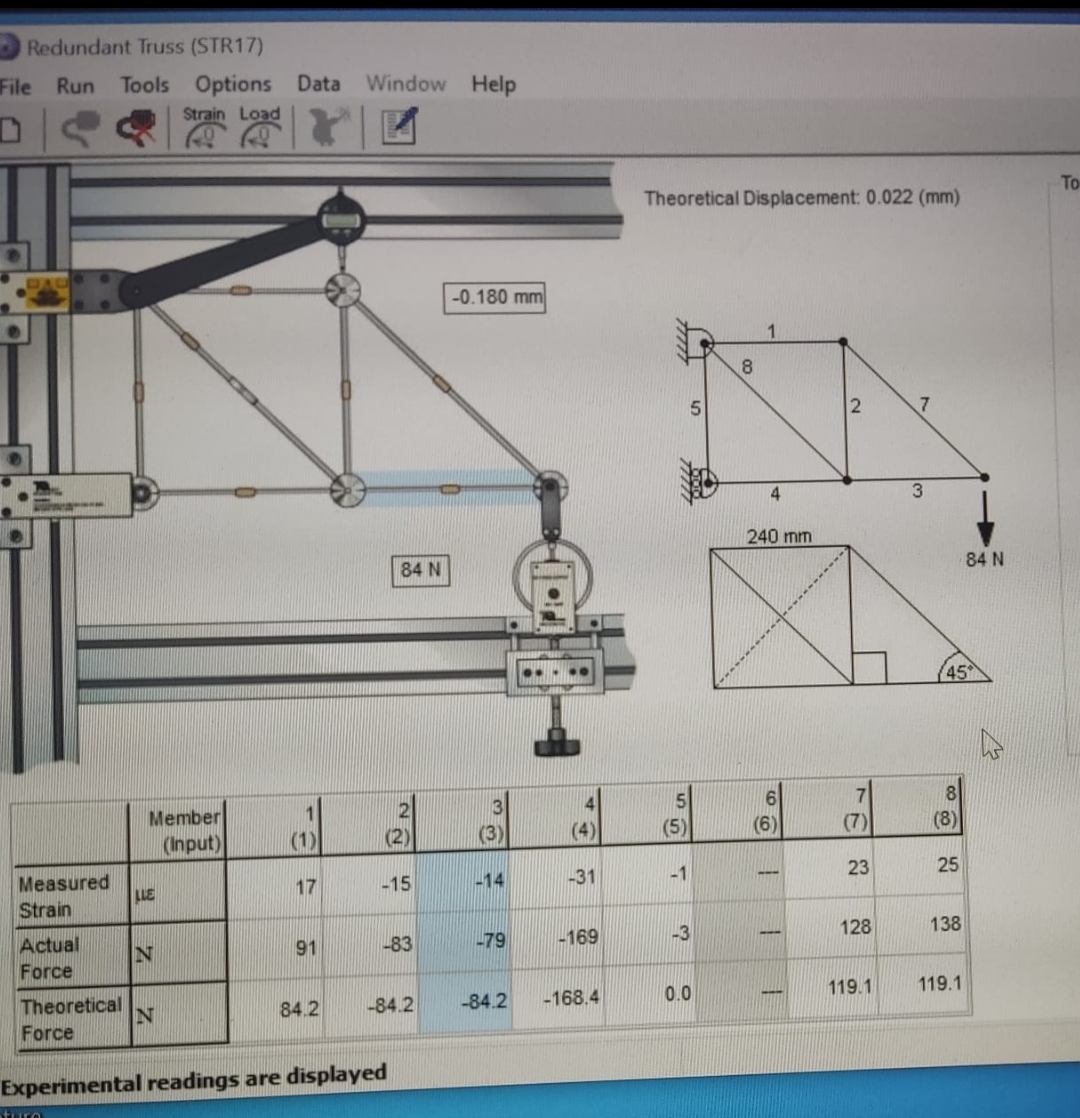Viewport: 1080px width, 1118px height.
Task: Select the grayed extraction tool icon
Action: pos(328,126)
